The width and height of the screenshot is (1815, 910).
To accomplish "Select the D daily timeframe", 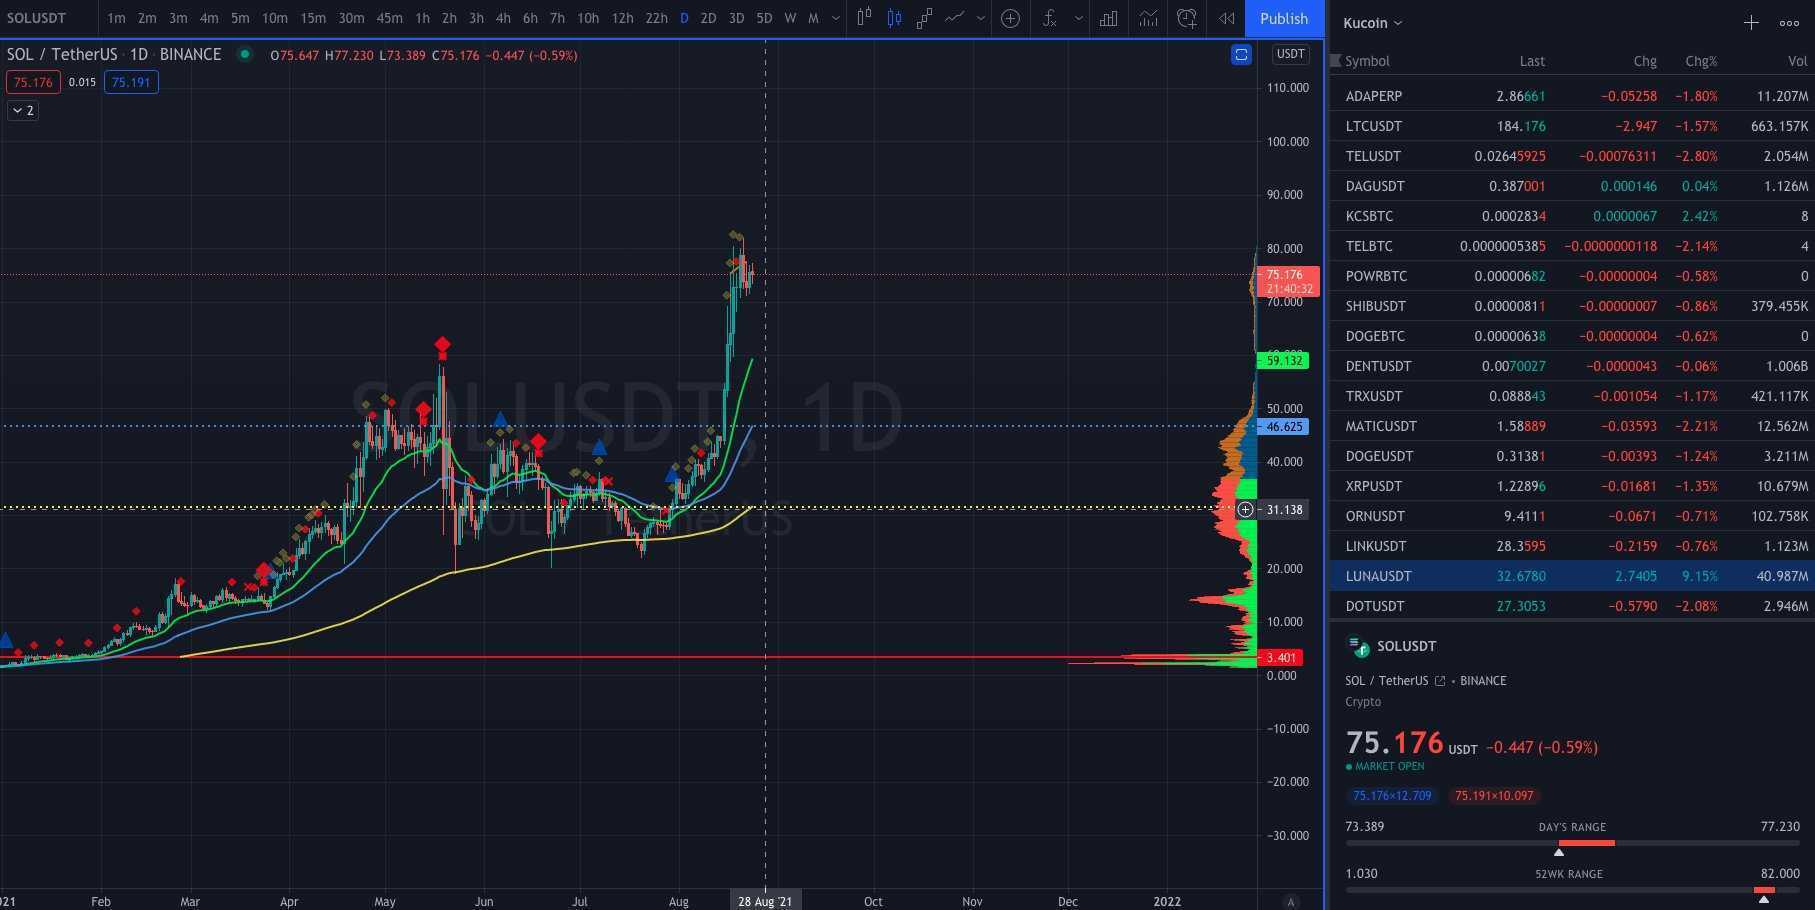I will [x=684, y=18].
